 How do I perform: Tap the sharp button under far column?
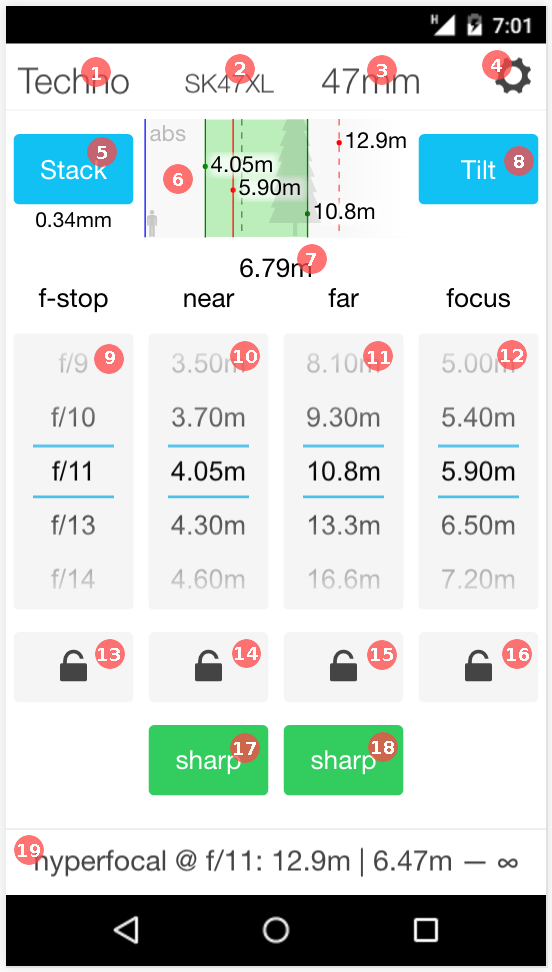[x=343, y=760]
